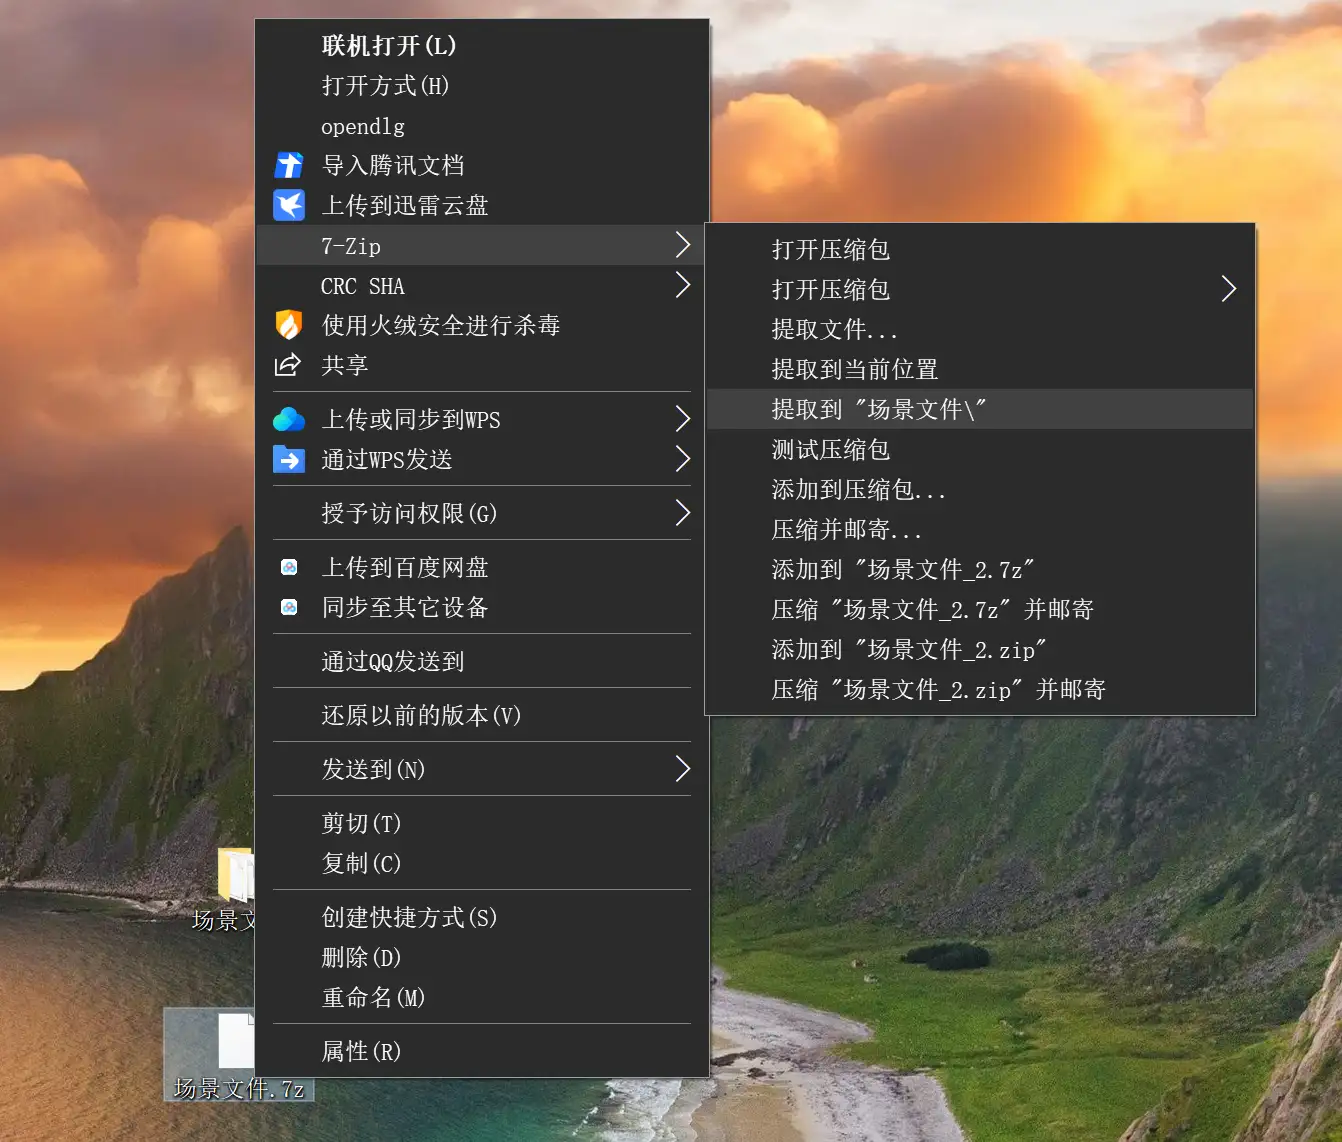The image size is (1342, 1142).
Task: Click the Baidu Netdisk upload icon
Action: point(289,567)
